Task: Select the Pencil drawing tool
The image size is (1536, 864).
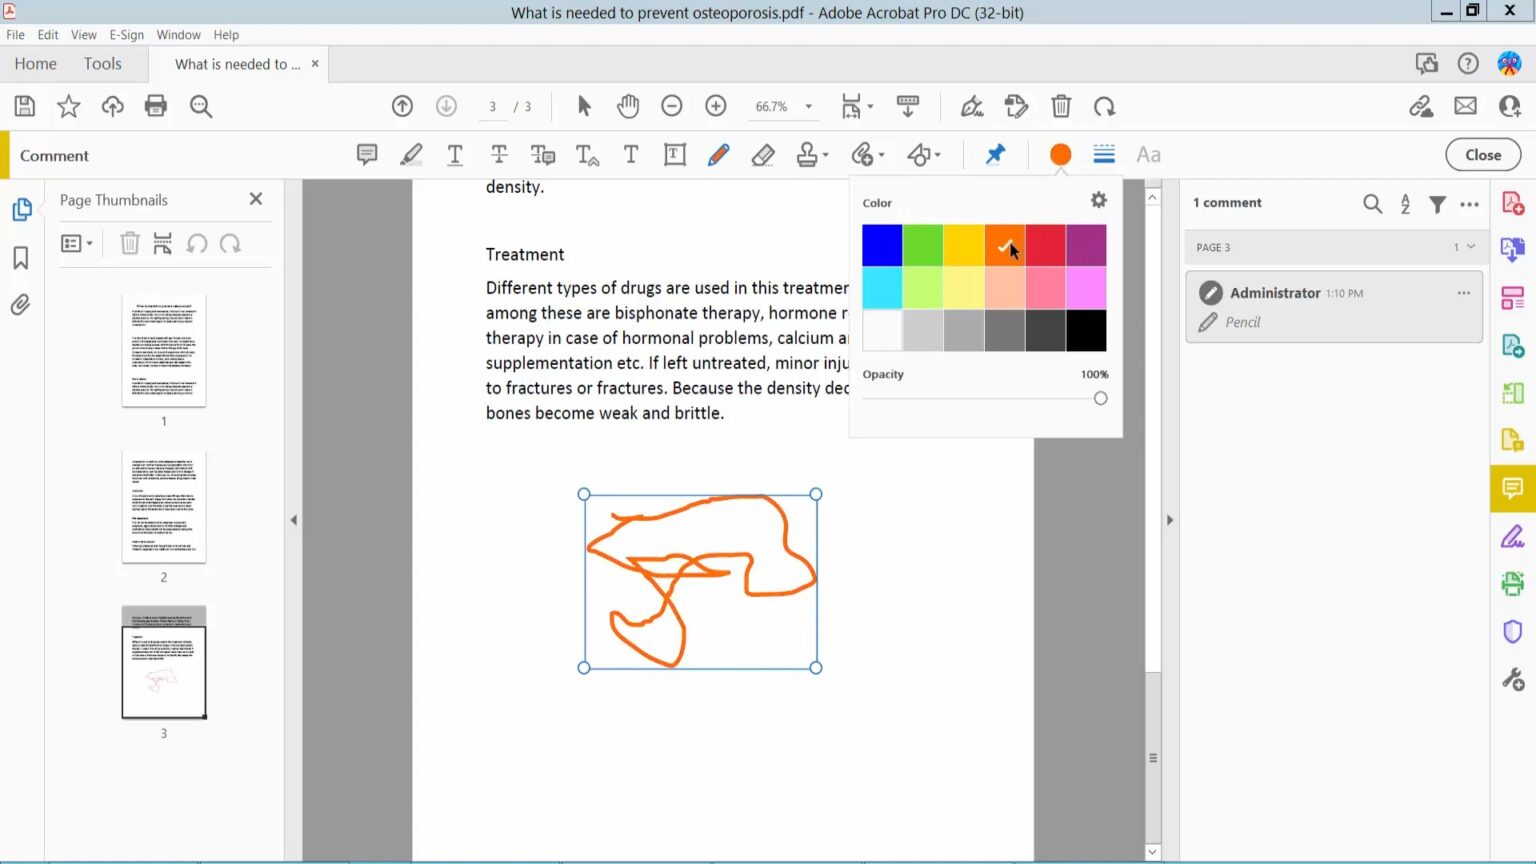Action: [x=719, y=155]
